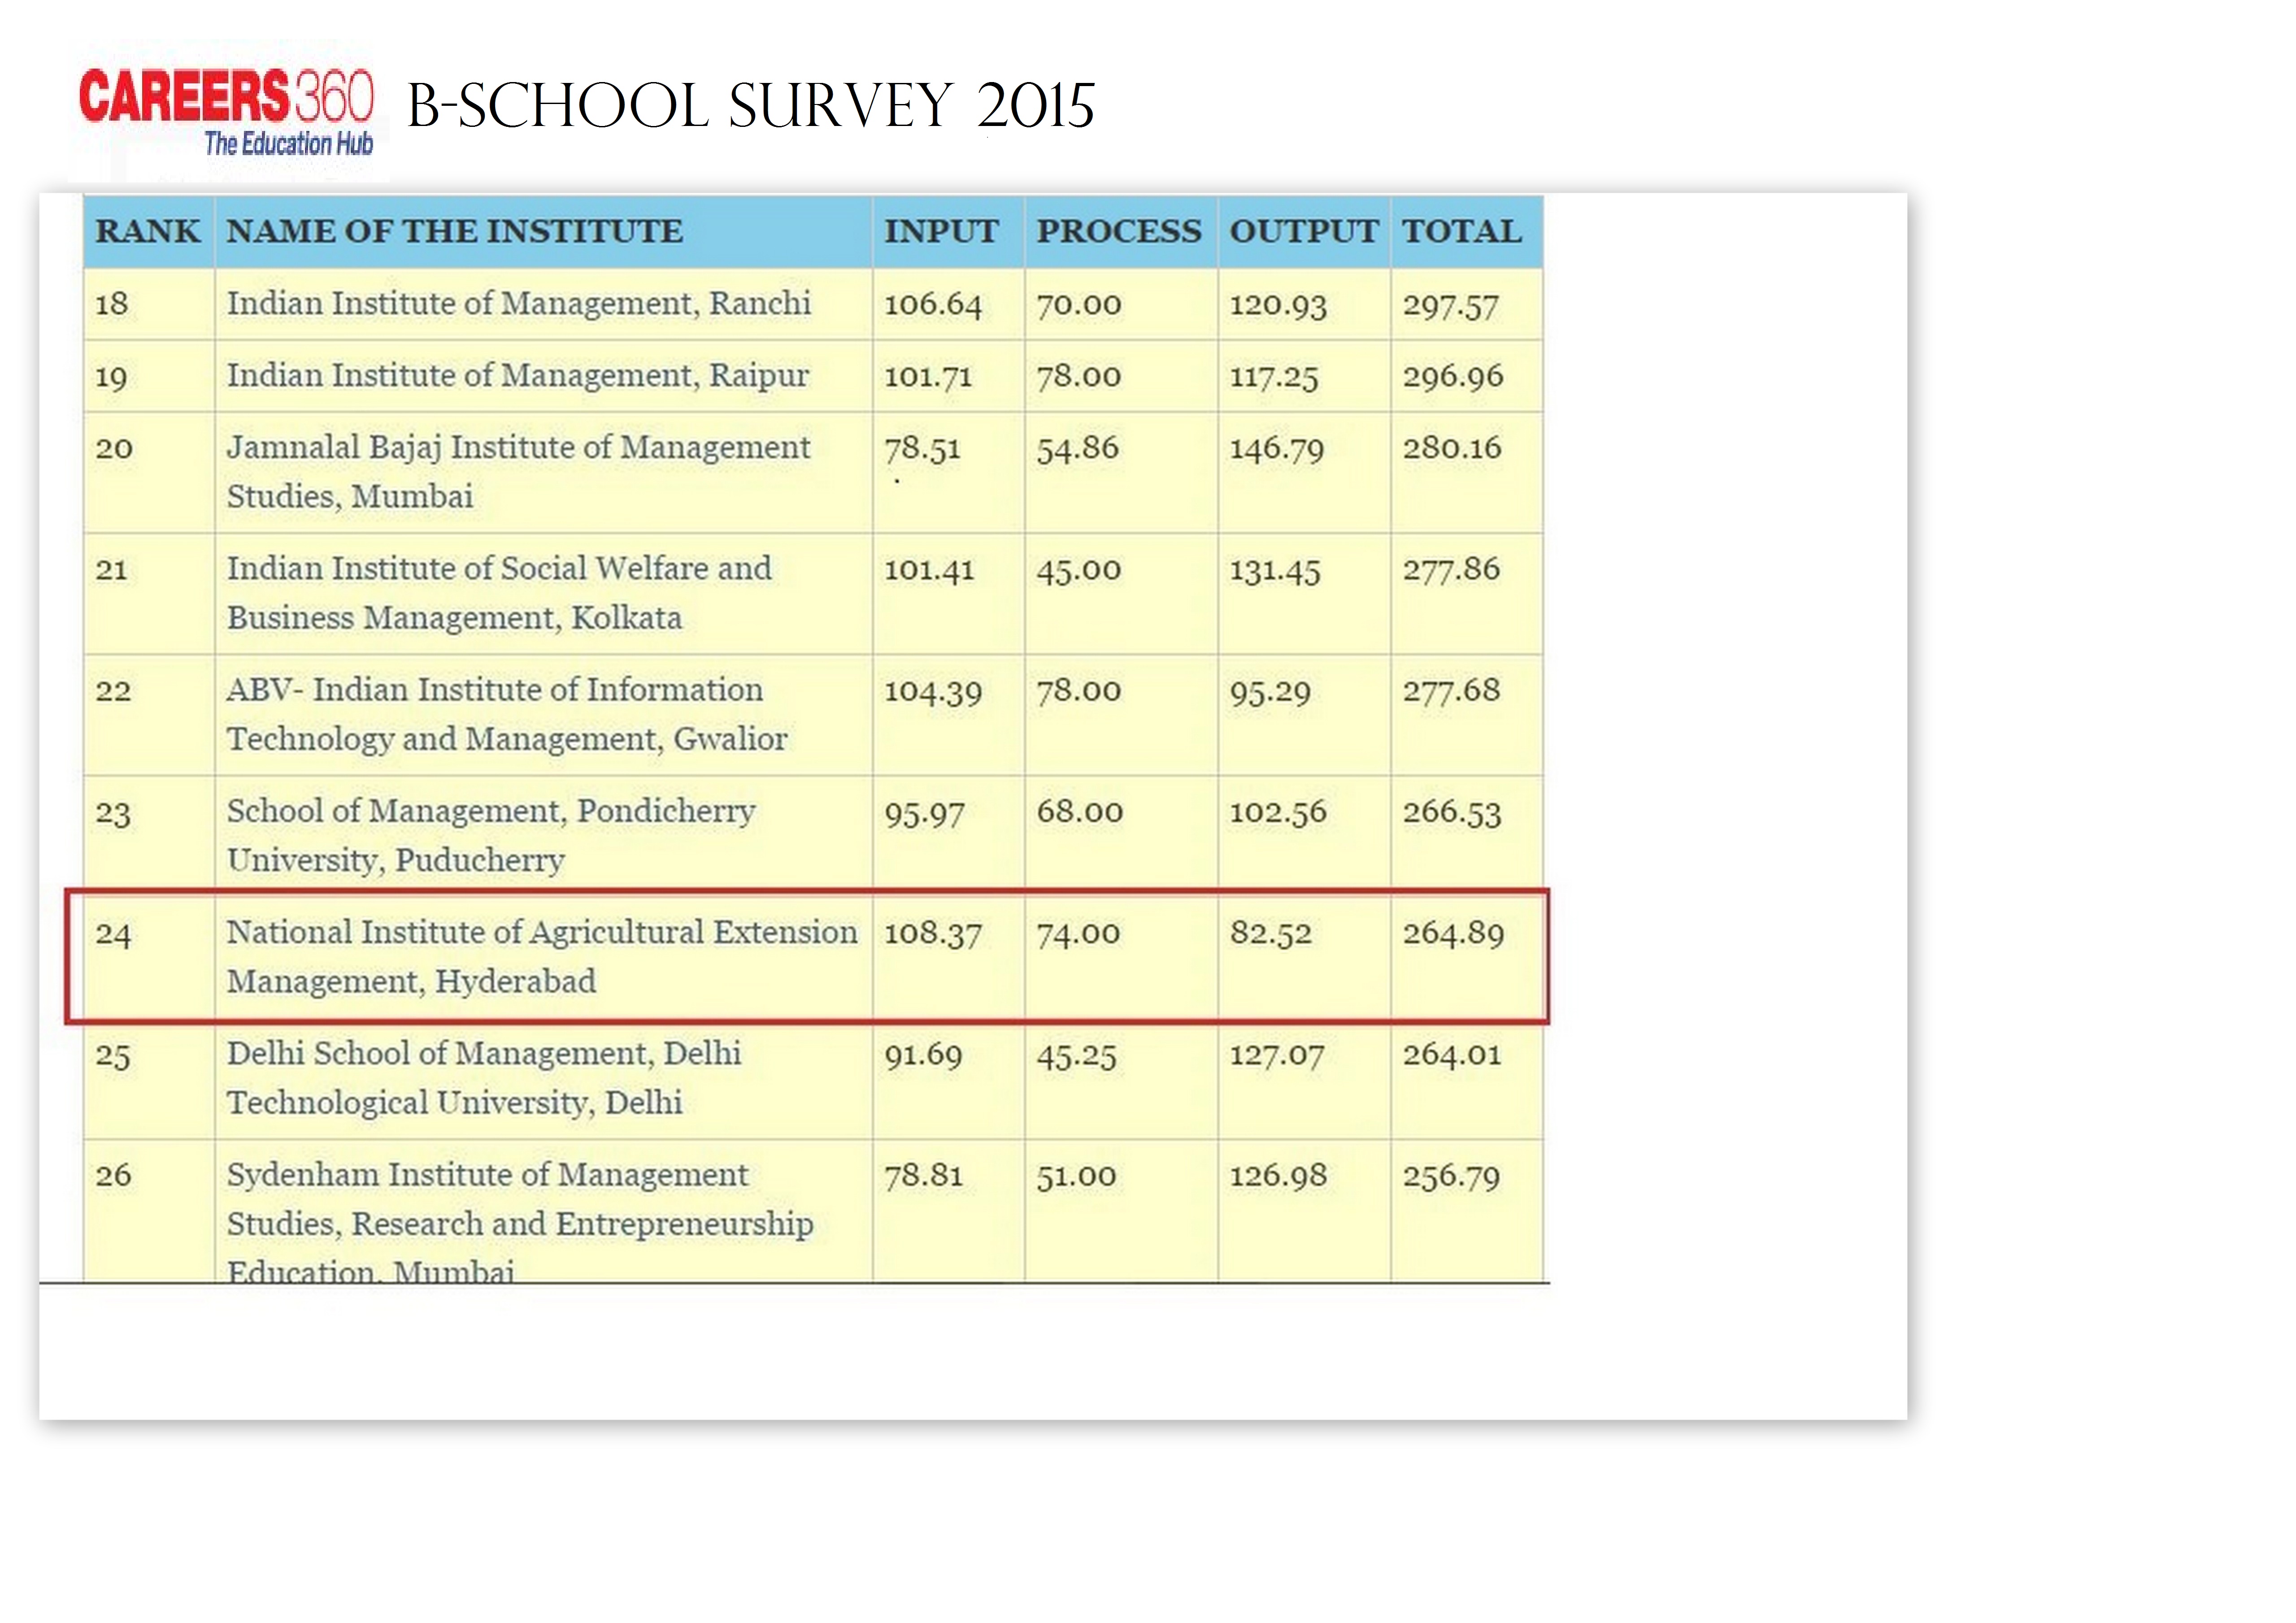The height and width of the screenshot is (1623, 2296).
Task: Click Indian Institute of Management, Ranchi
Action: coord(519,304)
